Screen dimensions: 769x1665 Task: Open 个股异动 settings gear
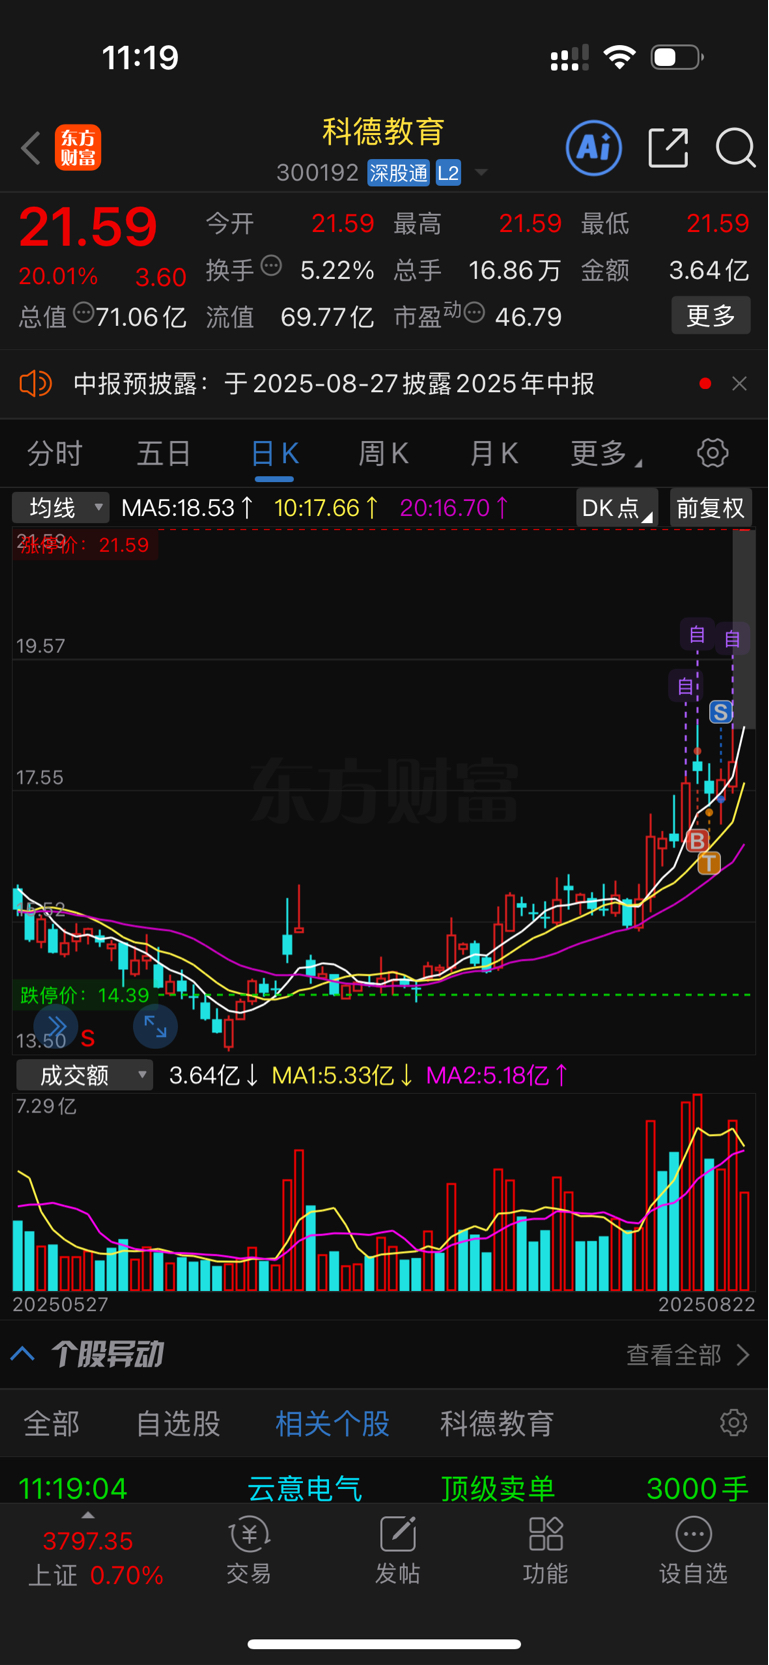(x=734, y=1423)
